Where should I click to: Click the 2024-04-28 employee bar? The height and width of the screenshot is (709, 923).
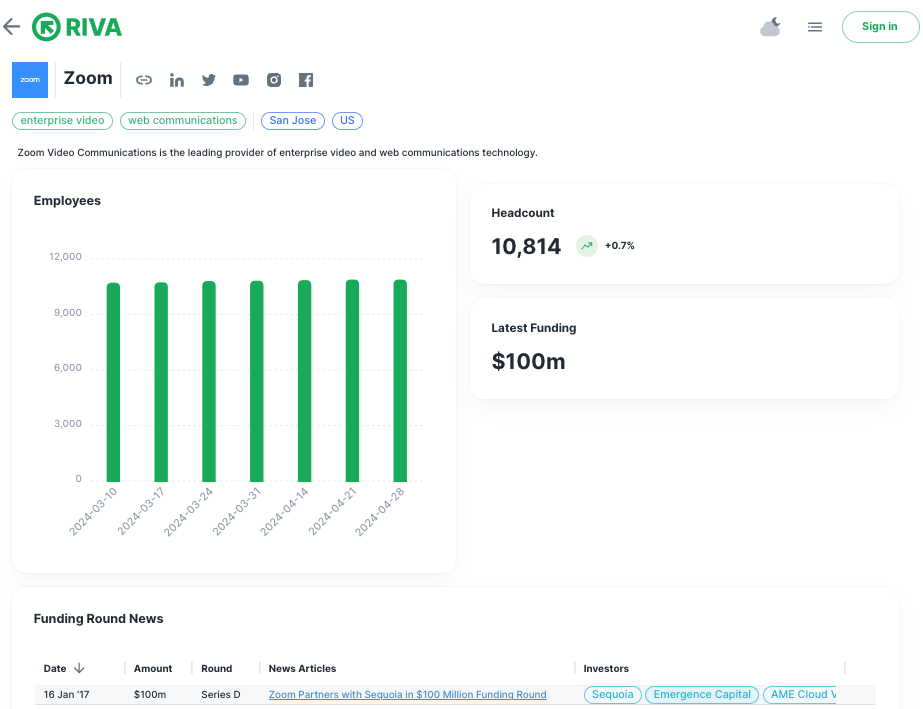tap(400, 380)
